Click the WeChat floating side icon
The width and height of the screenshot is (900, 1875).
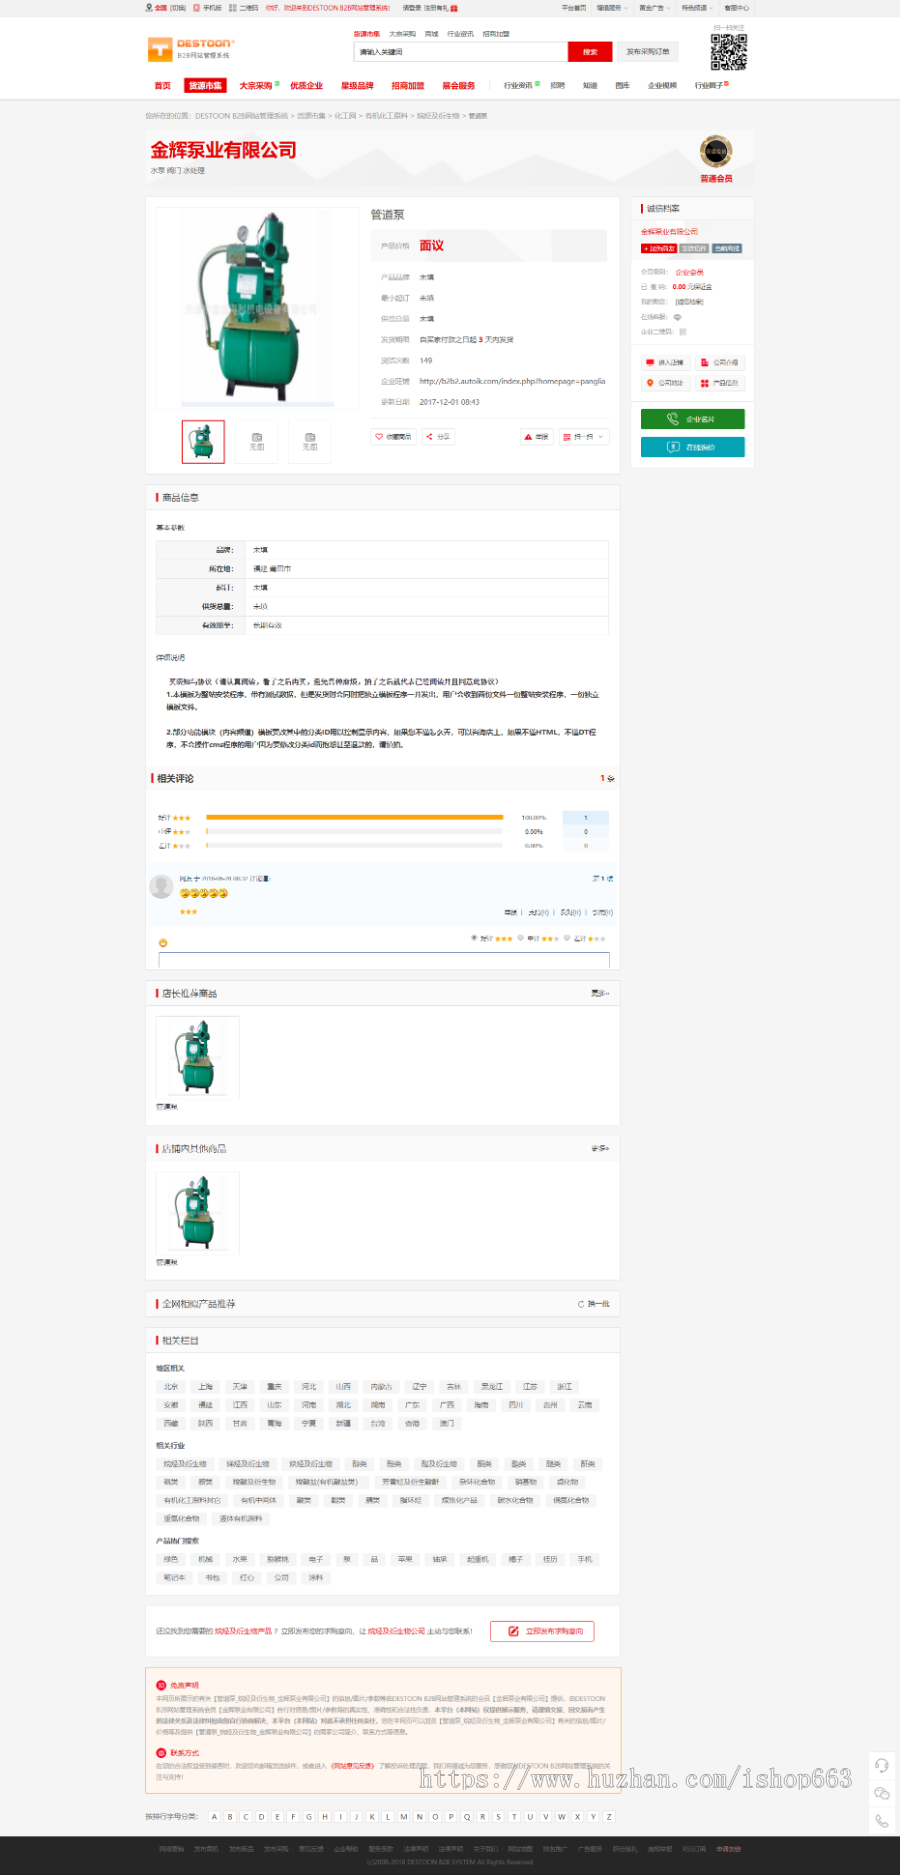(882, 1794)
